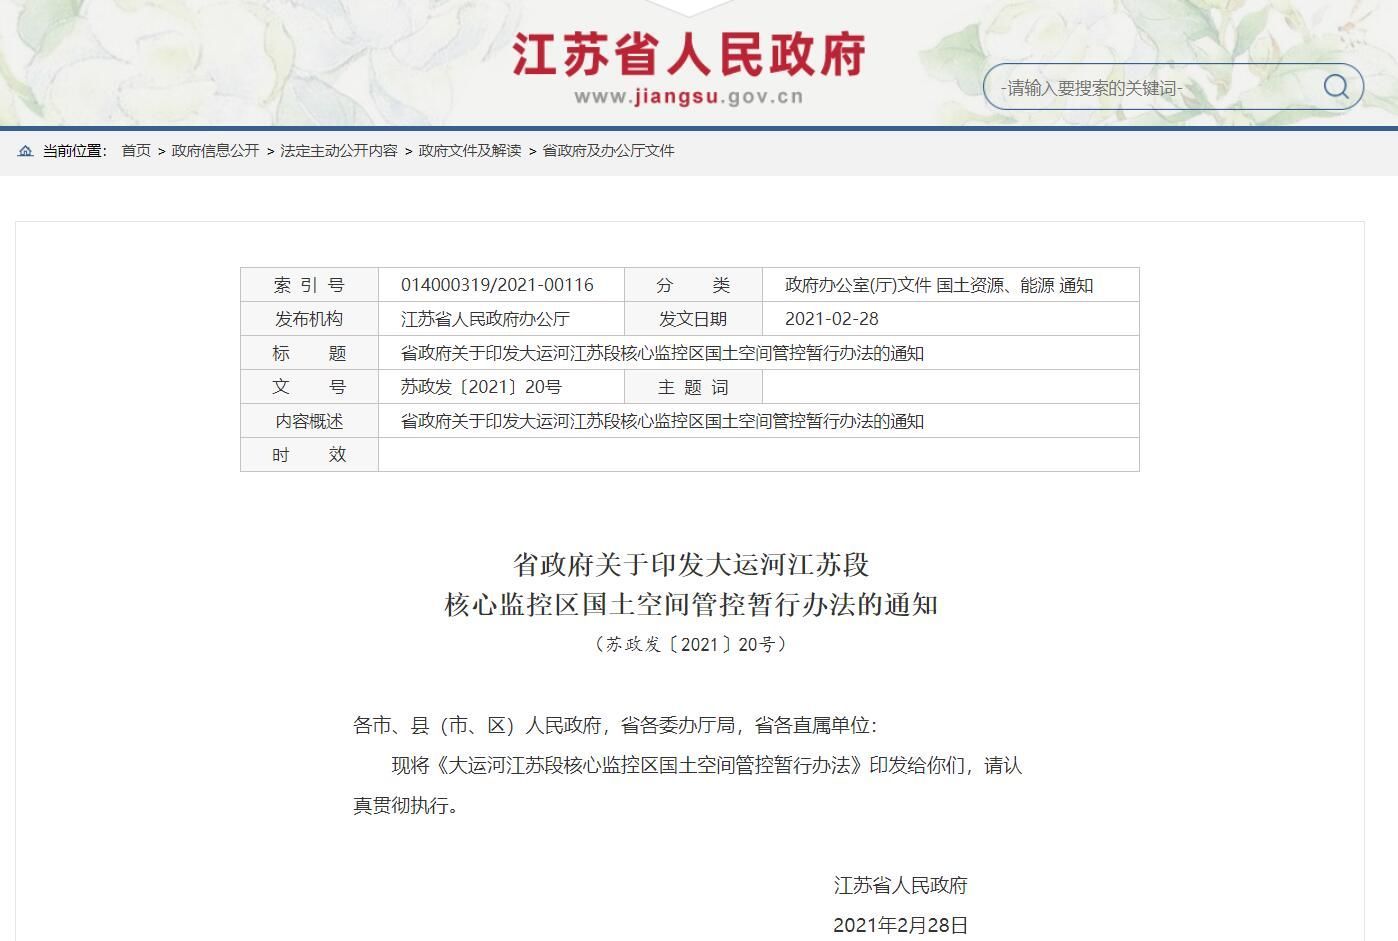Screen dimensions: 1398x941
Task: Open 政府文件及解读 breadcrumb link
Action: (470, 151)
